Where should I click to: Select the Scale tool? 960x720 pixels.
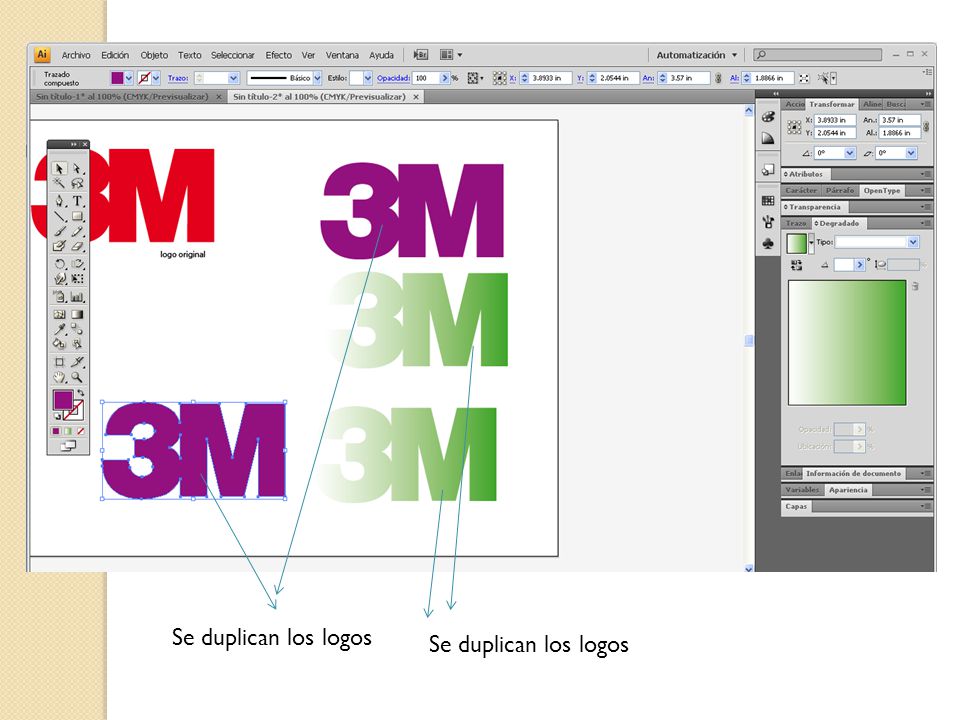(x=77, y=264)
